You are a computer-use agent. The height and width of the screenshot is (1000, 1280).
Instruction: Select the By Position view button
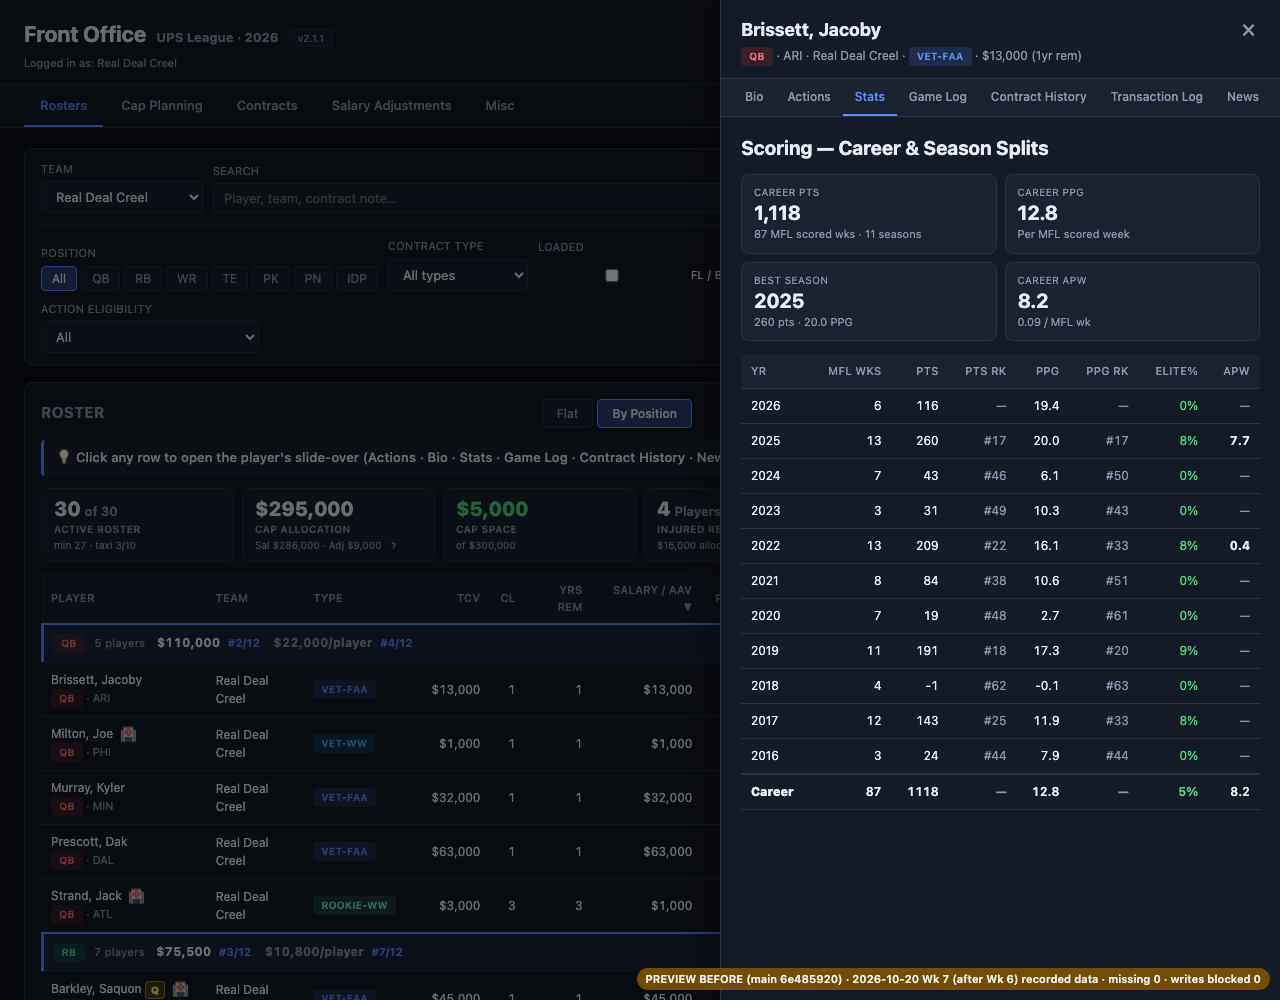644,414
